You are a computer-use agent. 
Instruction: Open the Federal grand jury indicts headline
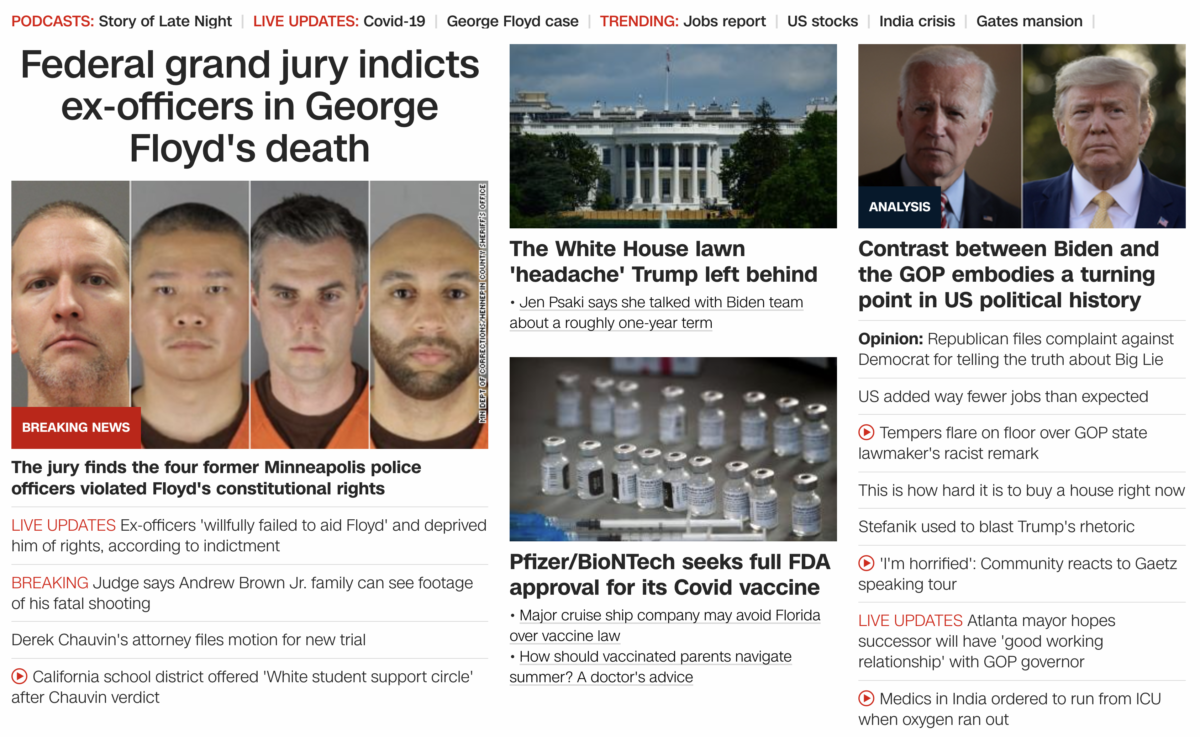250,107
